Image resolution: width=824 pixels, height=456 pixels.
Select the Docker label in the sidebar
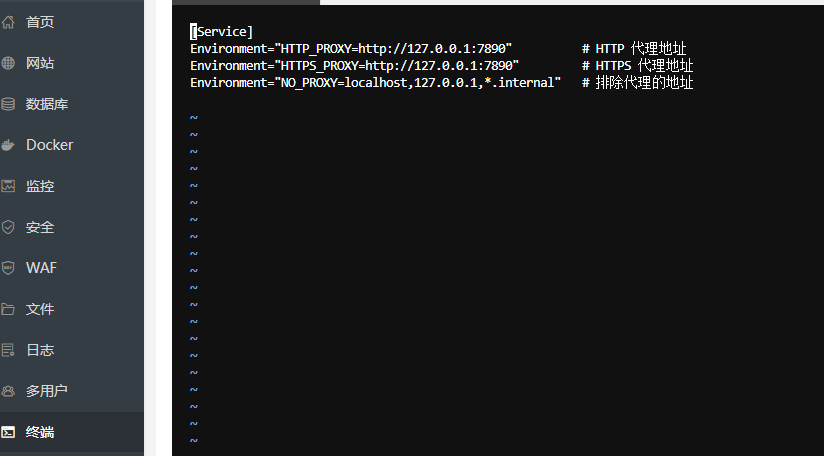point(50,145)
